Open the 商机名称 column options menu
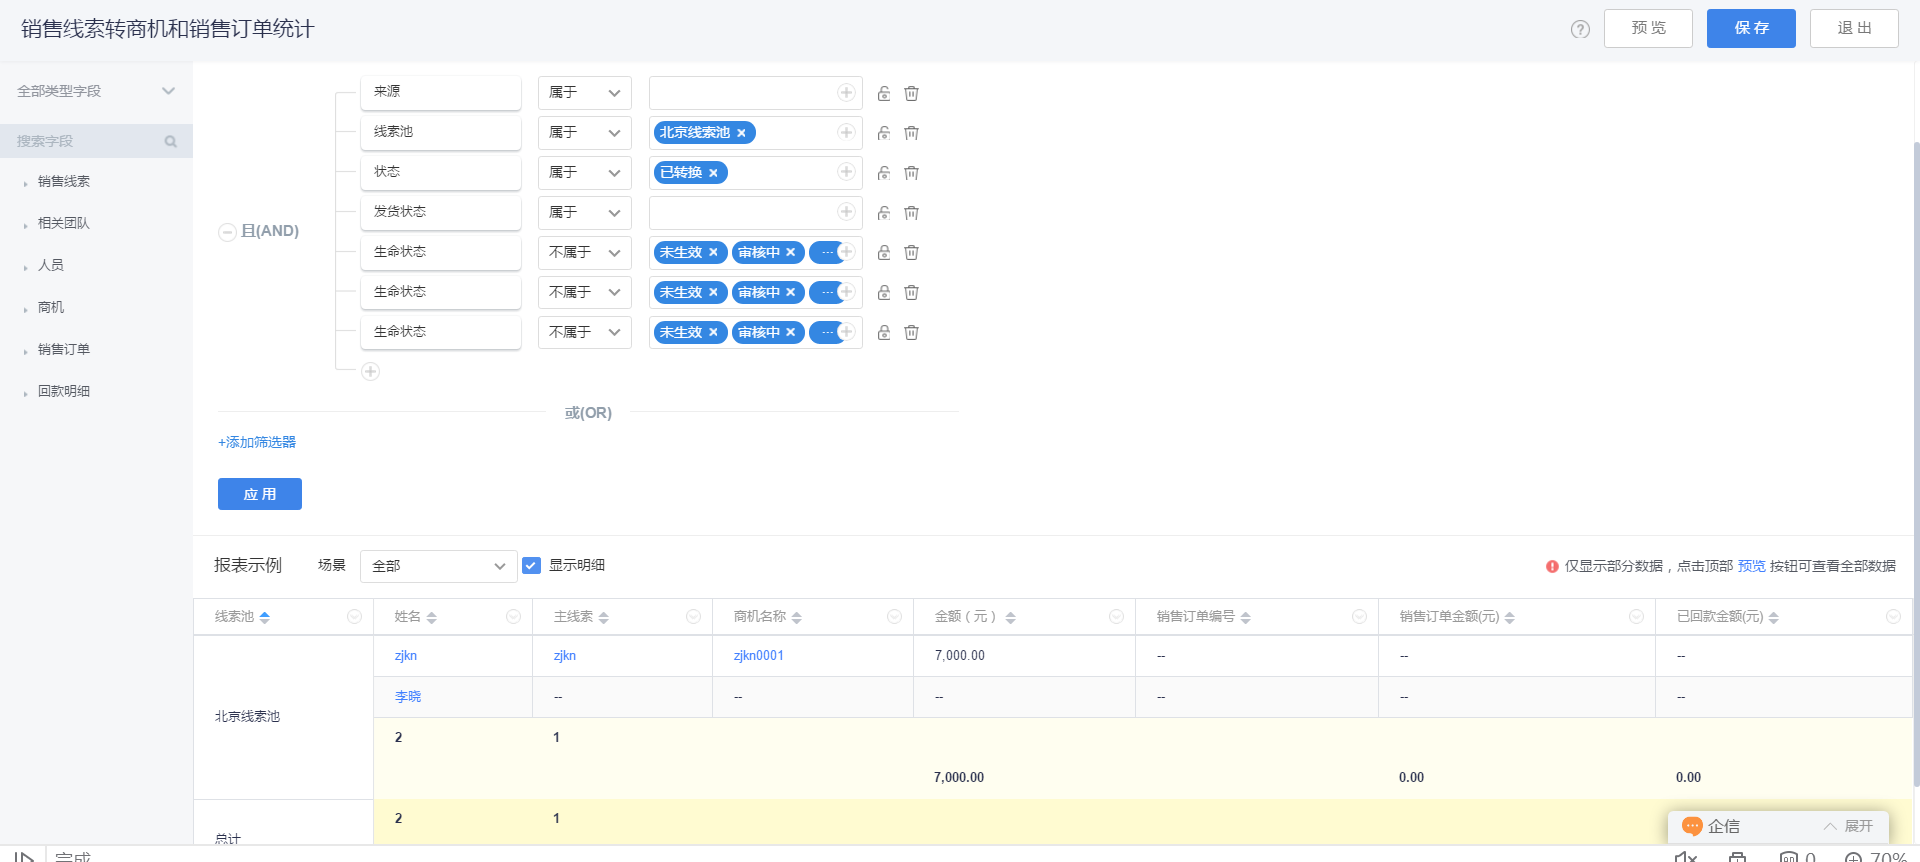Viewport: 1920px width, 862px height. click(894, 617)
